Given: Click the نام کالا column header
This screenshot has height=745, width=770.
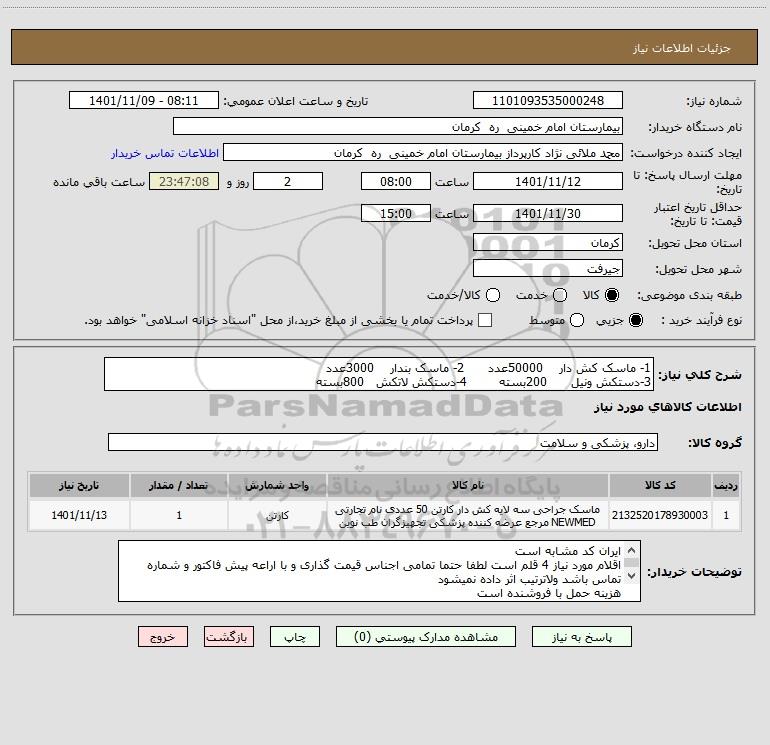Looking at the screenshot, I should tap(468, 486).
